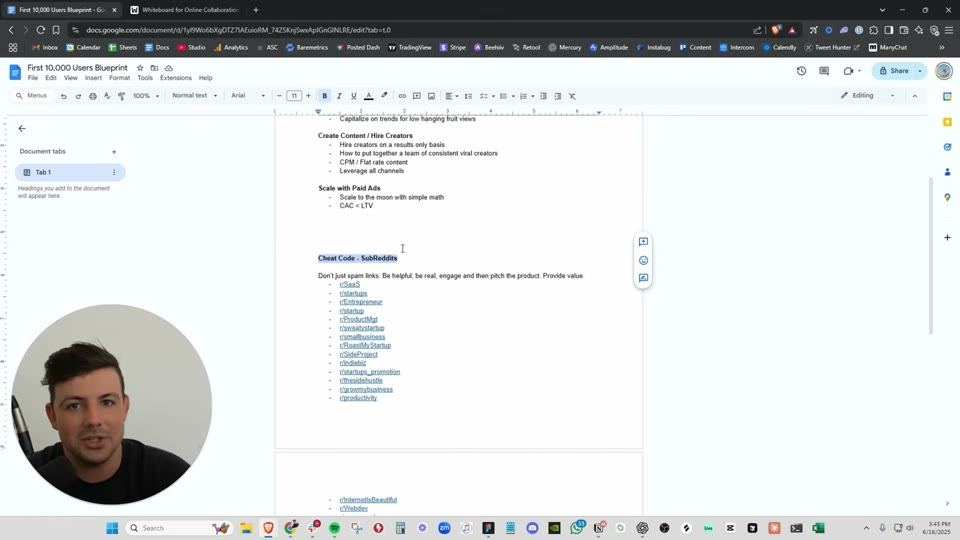960x540 pixels.
Task: Open the Edit menu
Action: (51, 78)
